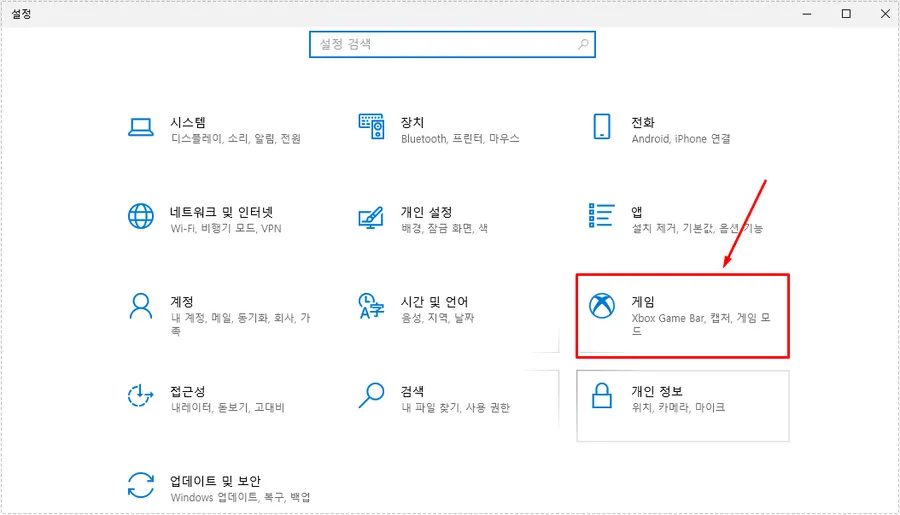Screen dimensions: 900x515
Task: Open the 전화 phone icon
Action: coord(602,126)
